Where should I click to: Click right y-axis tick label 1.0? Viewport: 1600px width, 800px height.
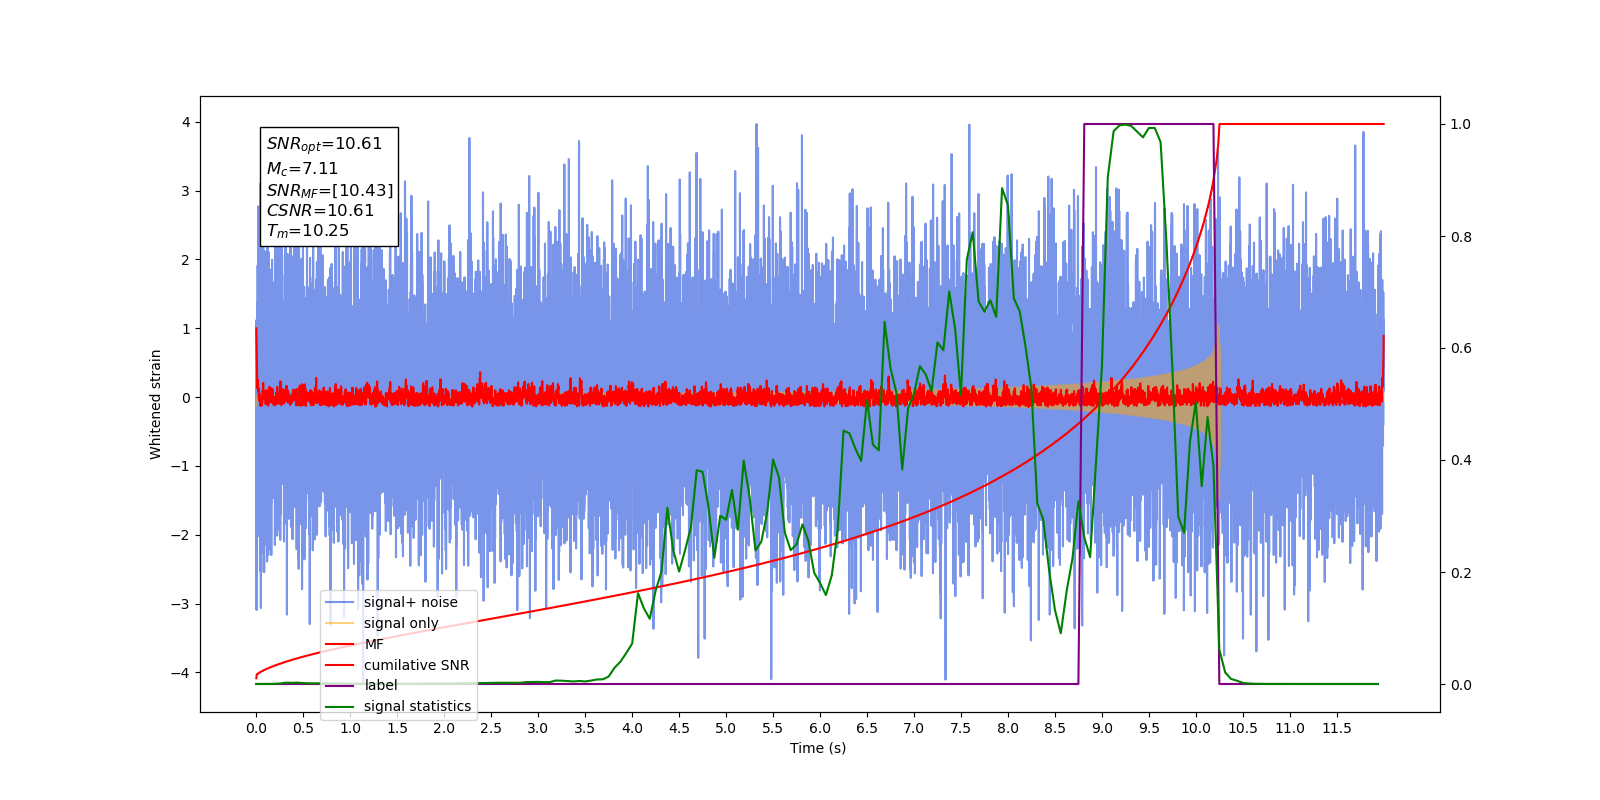click(x=1461, y=125)
